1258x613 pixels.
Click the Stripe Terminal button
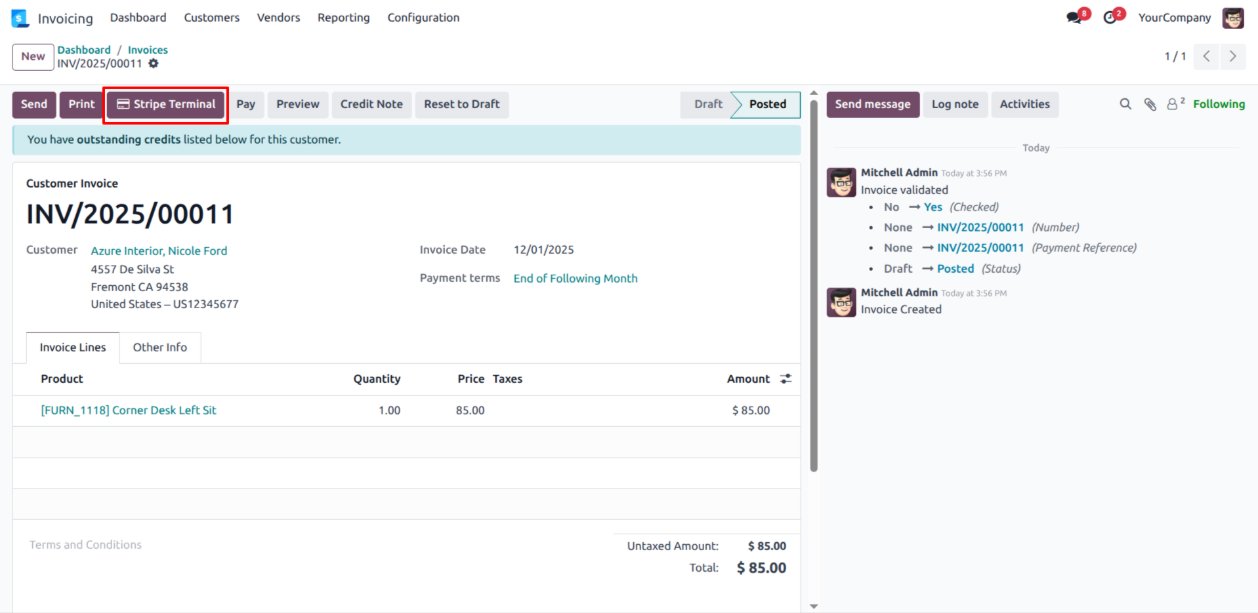pyautogui.click(x=166, y=104)
